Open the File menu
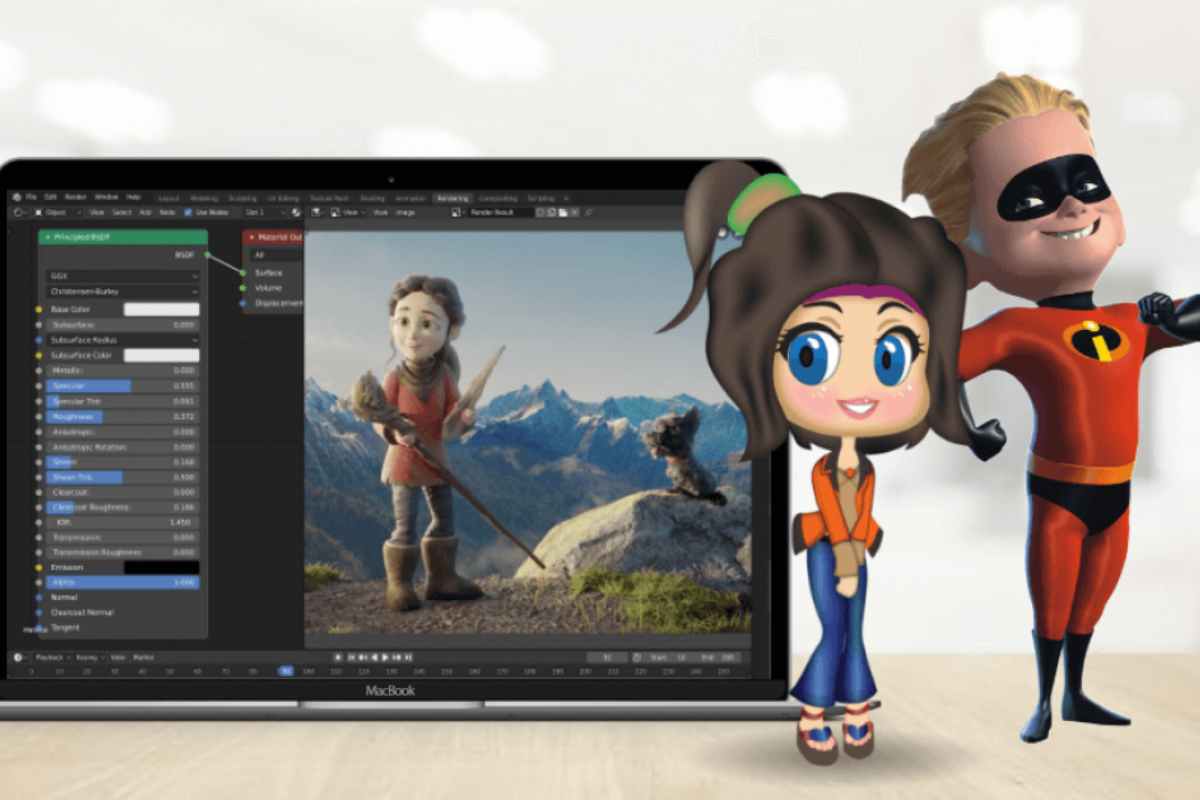The image size is (1200, 800). (x=32, y=197)
